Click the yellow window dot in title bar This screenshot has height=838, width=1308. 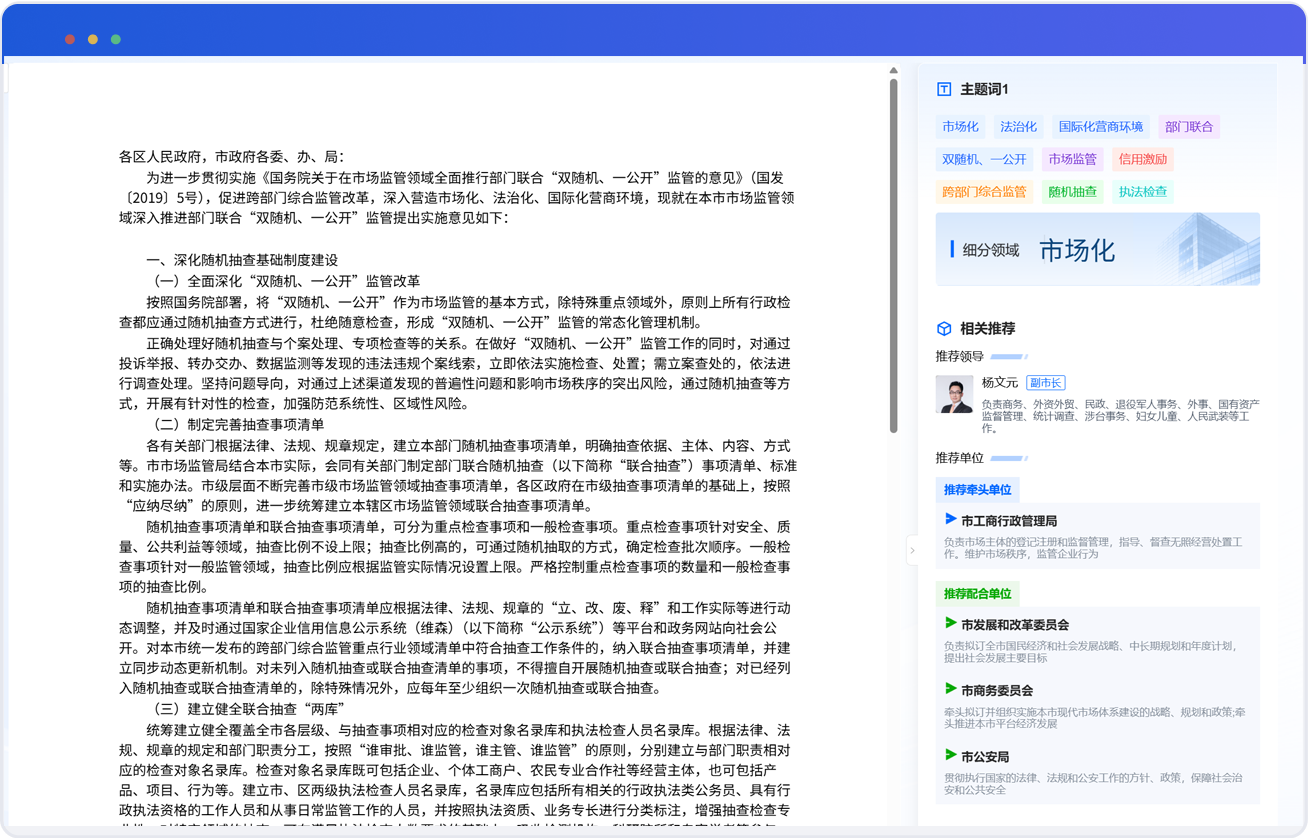tap(93, 39)
